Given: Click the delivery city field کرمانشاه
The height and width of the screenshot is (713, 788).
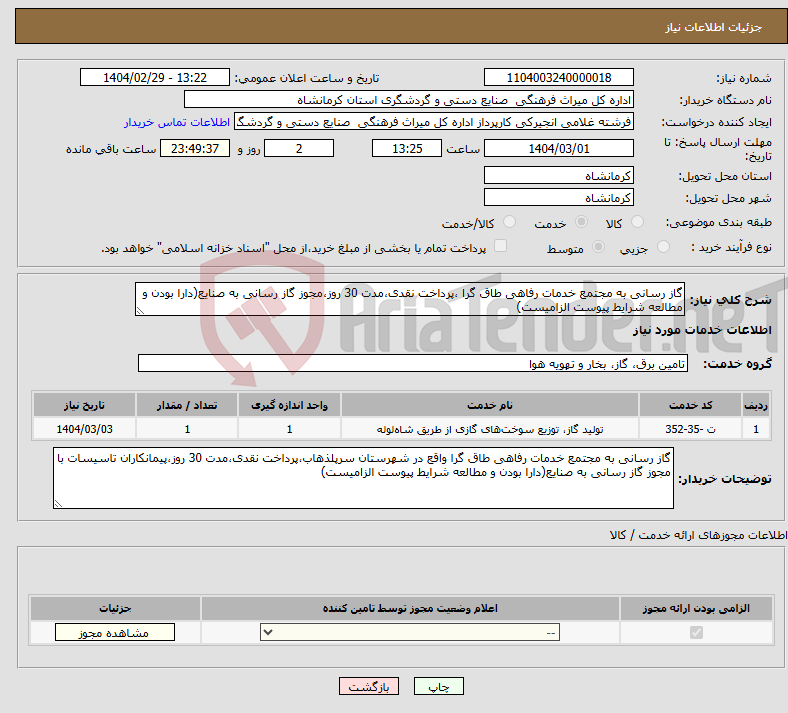Looking at the screenshot, I should pyautogui.click(x=559, y=197).
